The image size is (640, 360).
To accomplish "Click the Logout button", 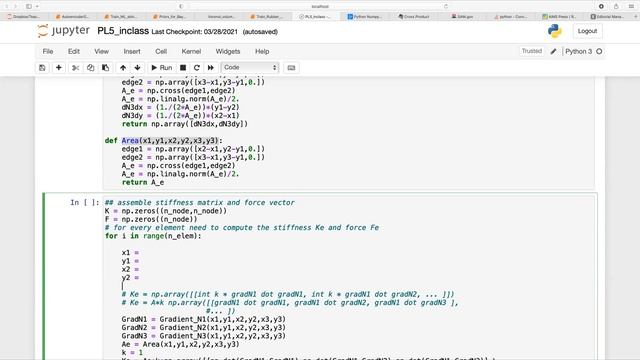I will [587, 31].
